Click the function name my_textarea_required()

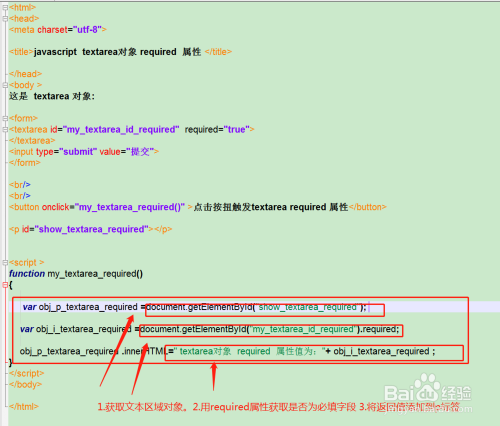point(95,274)
